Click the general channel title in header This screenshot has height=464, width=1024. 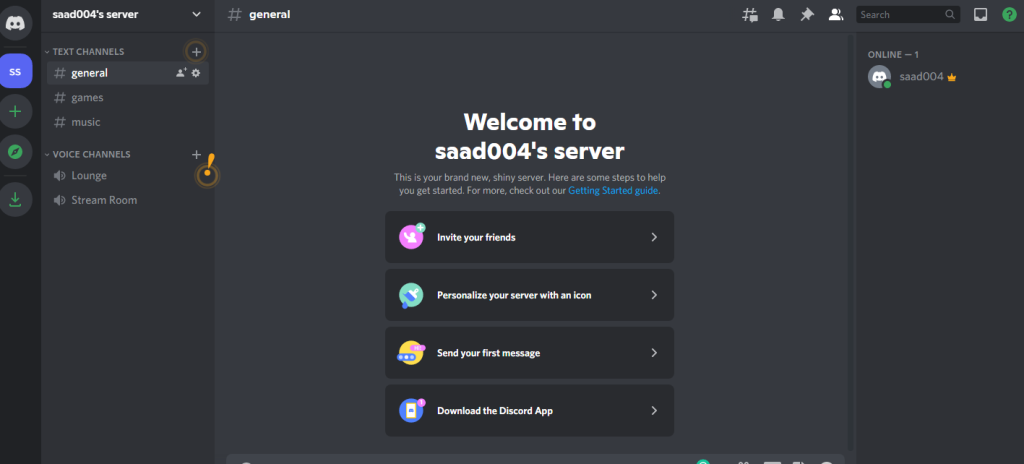(270, 14)
